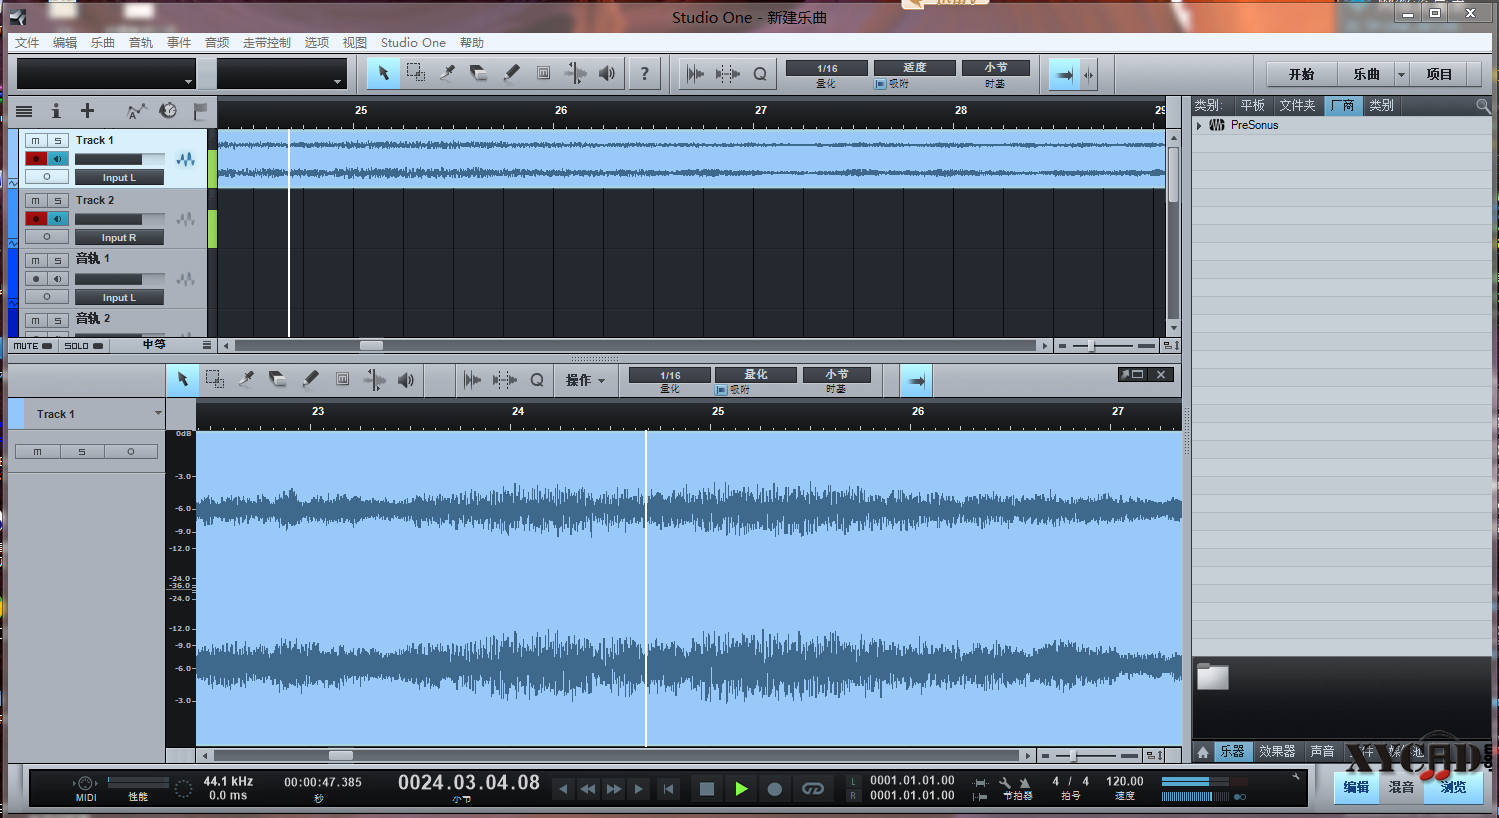Select the Paint tool in the arrangement toolbar
Screen dimensions: 1499x818
point(511,73)
